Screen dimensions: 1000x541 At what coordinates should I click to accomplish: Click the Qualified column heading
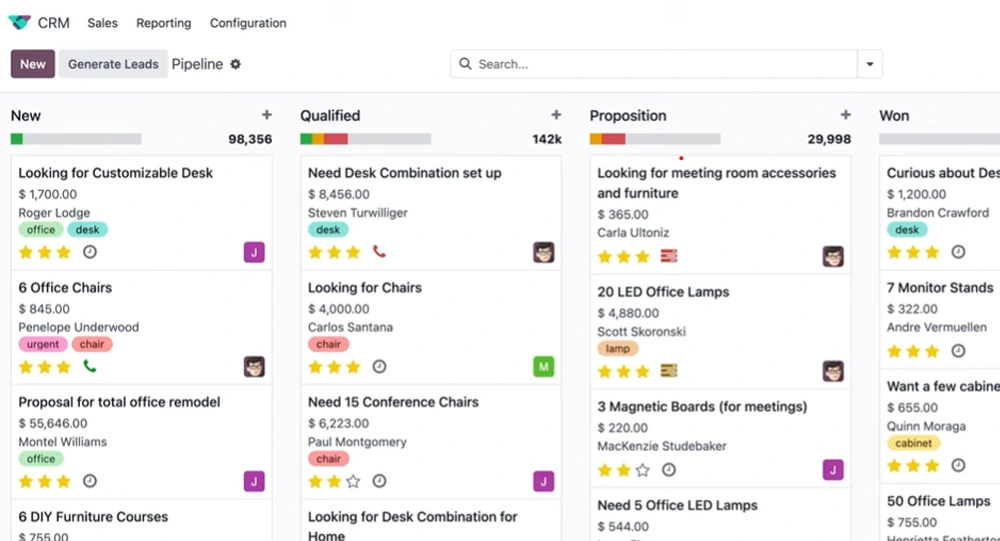330,115
